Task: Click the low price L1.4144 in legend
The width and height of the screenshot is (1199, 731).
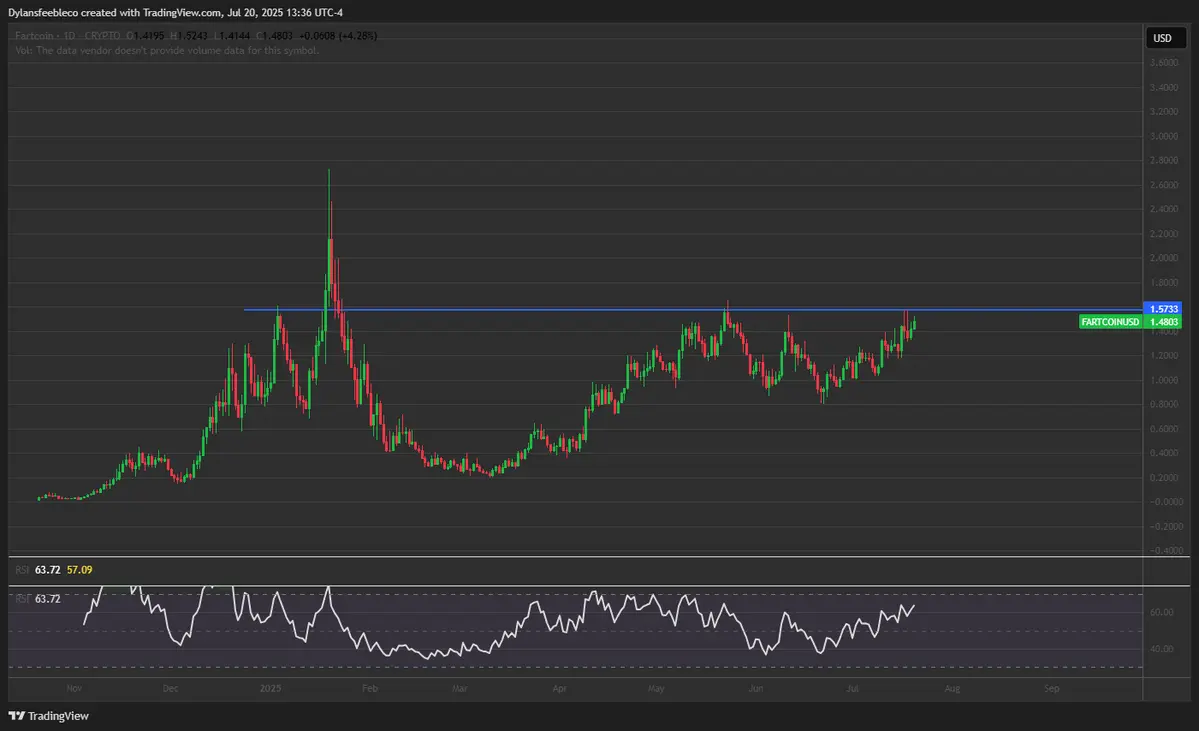Action: pyautogui.click(x=232, y=36)
